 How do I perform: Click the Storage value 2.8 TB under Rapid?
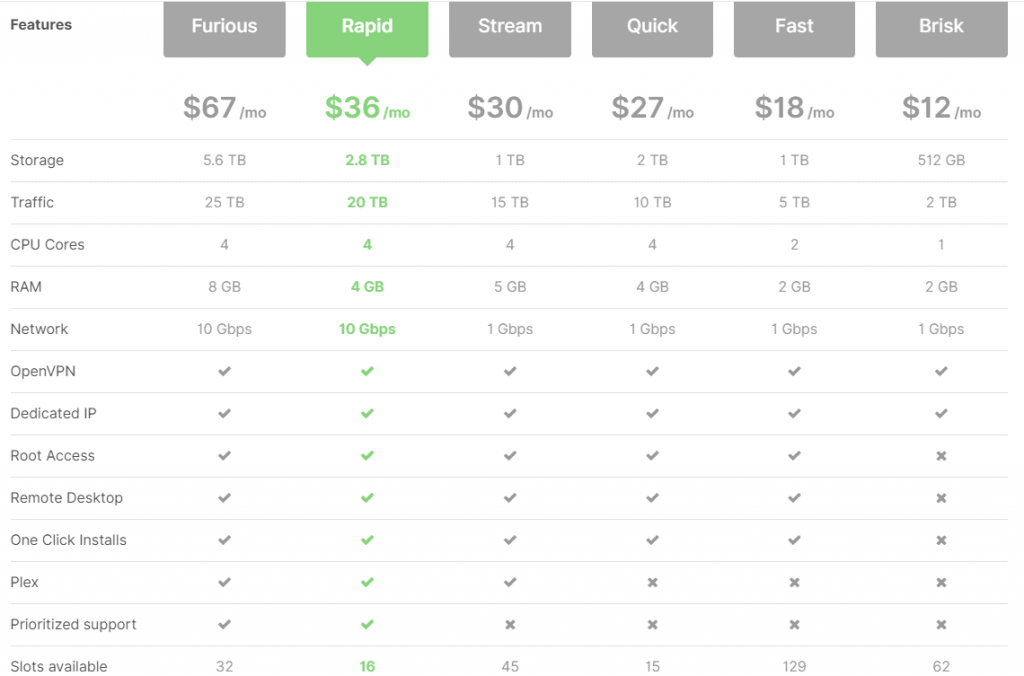[367, 160]
